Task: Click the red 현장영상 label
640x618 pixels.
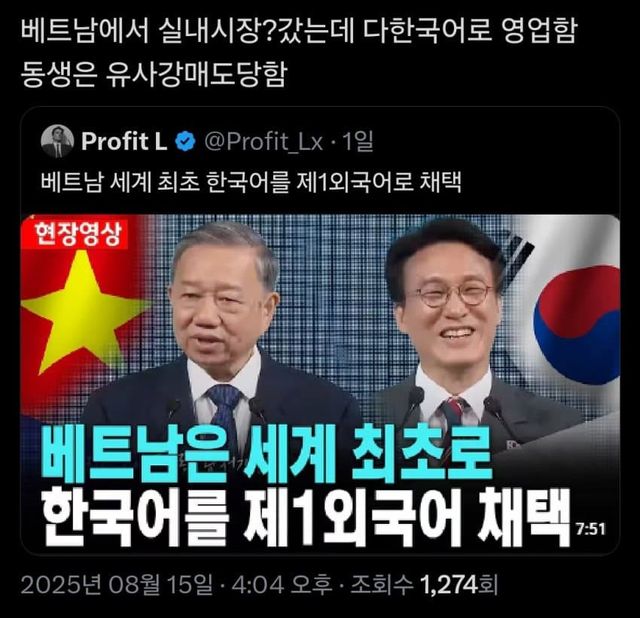Action: [78, 234]
